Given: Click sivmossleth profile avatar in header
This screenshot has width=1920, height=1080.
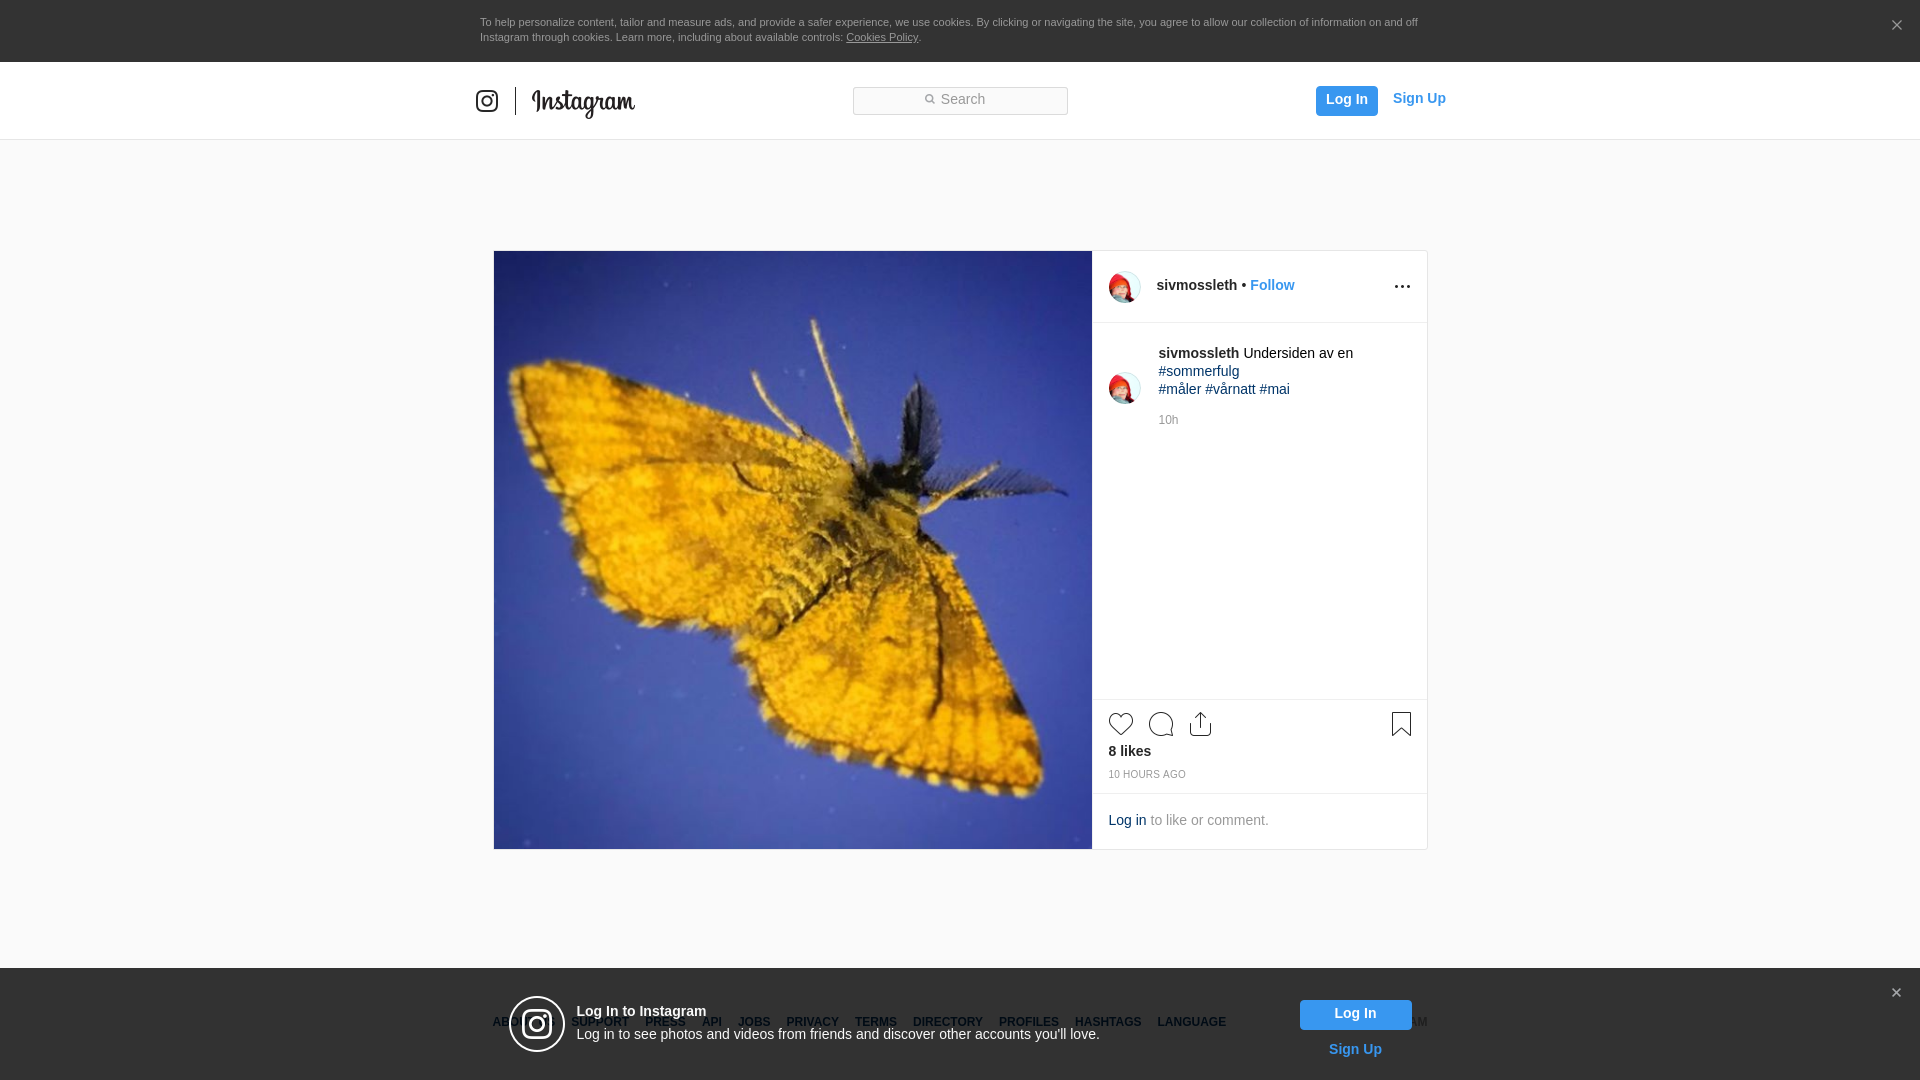Looking at the screenshot, I should [1124, 287].
